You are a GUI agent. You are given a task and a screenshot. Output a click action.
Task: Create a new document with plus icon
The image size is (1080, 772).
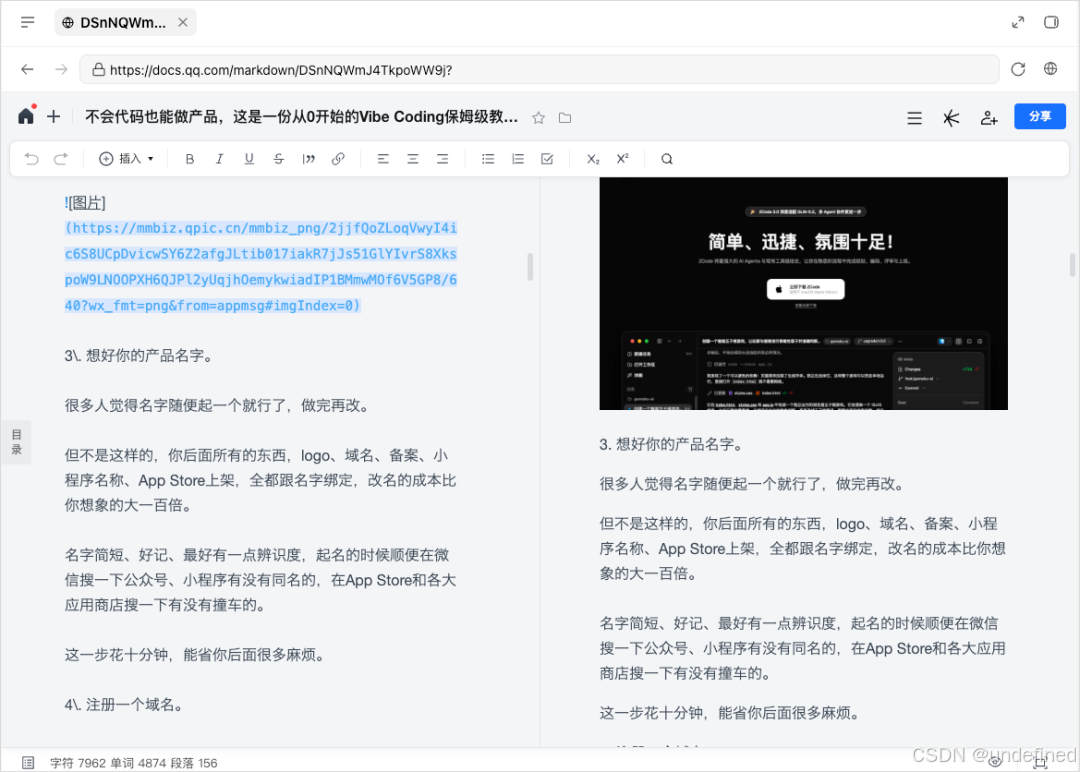pos(54,117)
